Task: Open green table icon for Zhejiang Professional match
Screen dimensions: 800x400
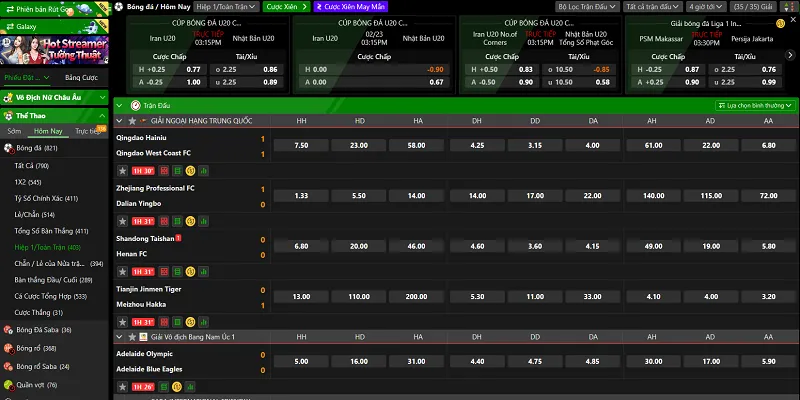Action: (x=177, y=221)
